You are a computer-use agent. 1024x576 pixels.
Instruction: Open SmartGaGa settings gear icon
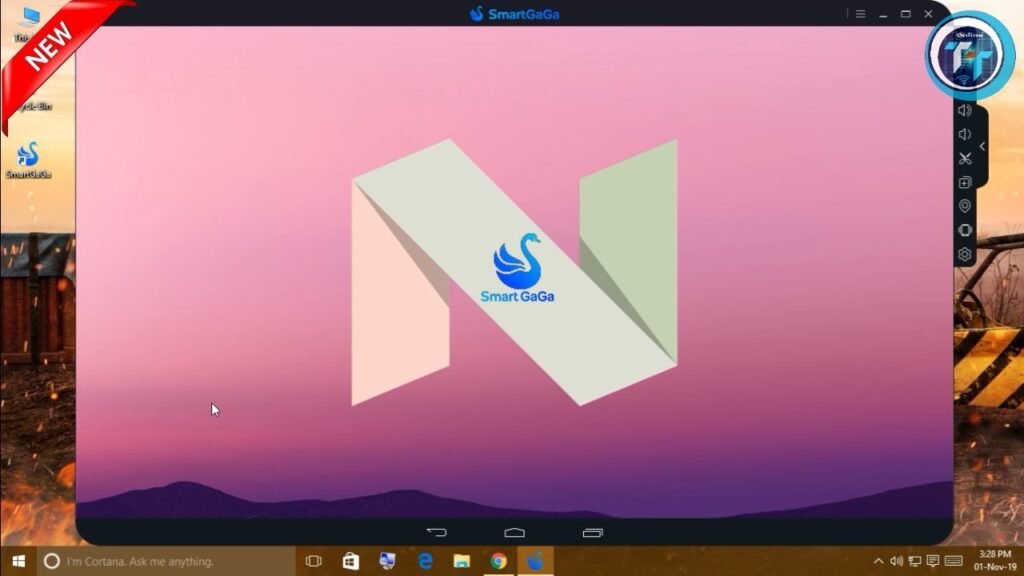tap(965, 255)
